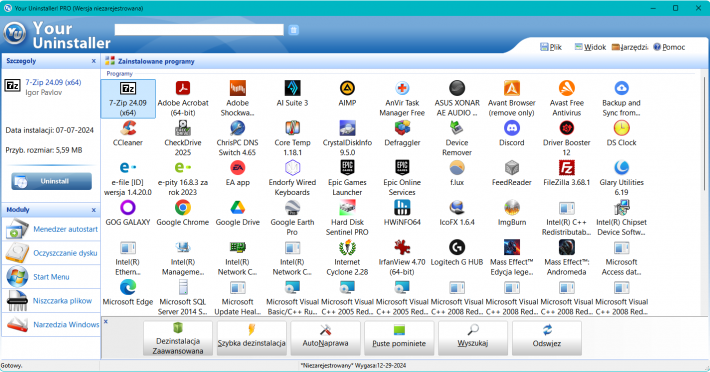
Task: Select CrystalDiskInfo 9.5.0 icon
Action: [347, 128]
